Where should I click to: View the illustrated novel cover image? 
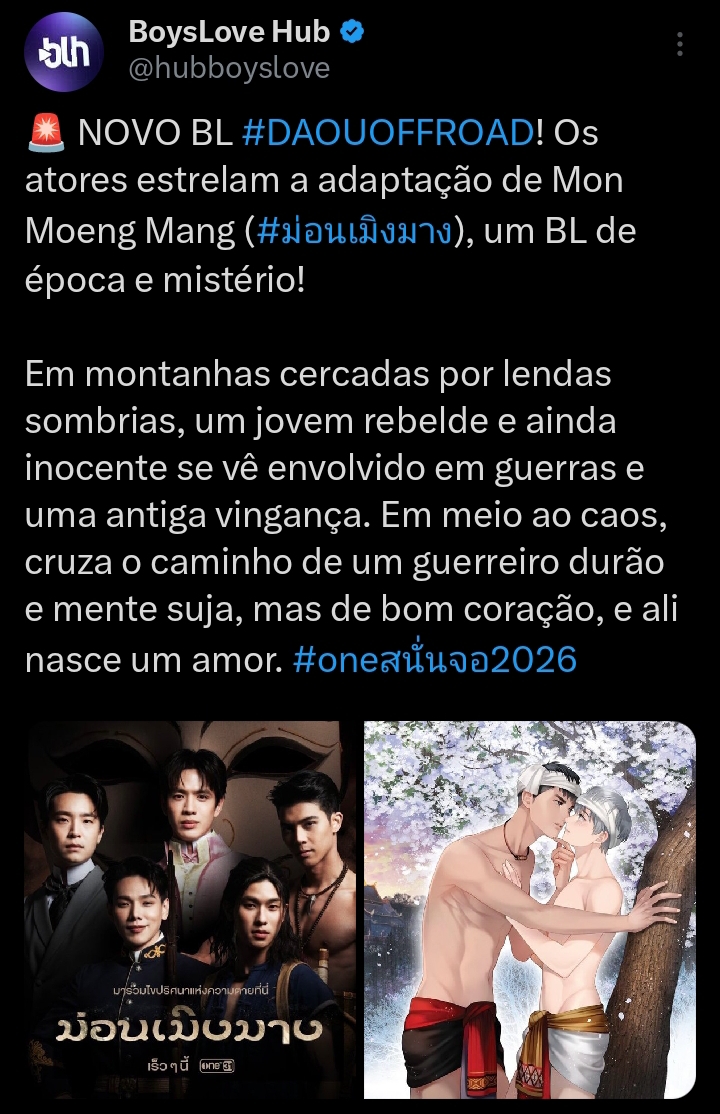[x=530, y=909]
